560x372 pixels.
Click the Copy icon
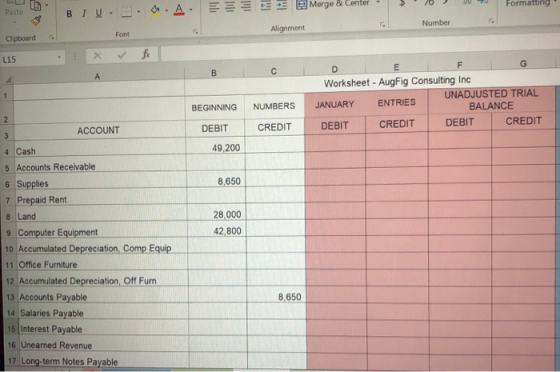(x=35, y=5)
